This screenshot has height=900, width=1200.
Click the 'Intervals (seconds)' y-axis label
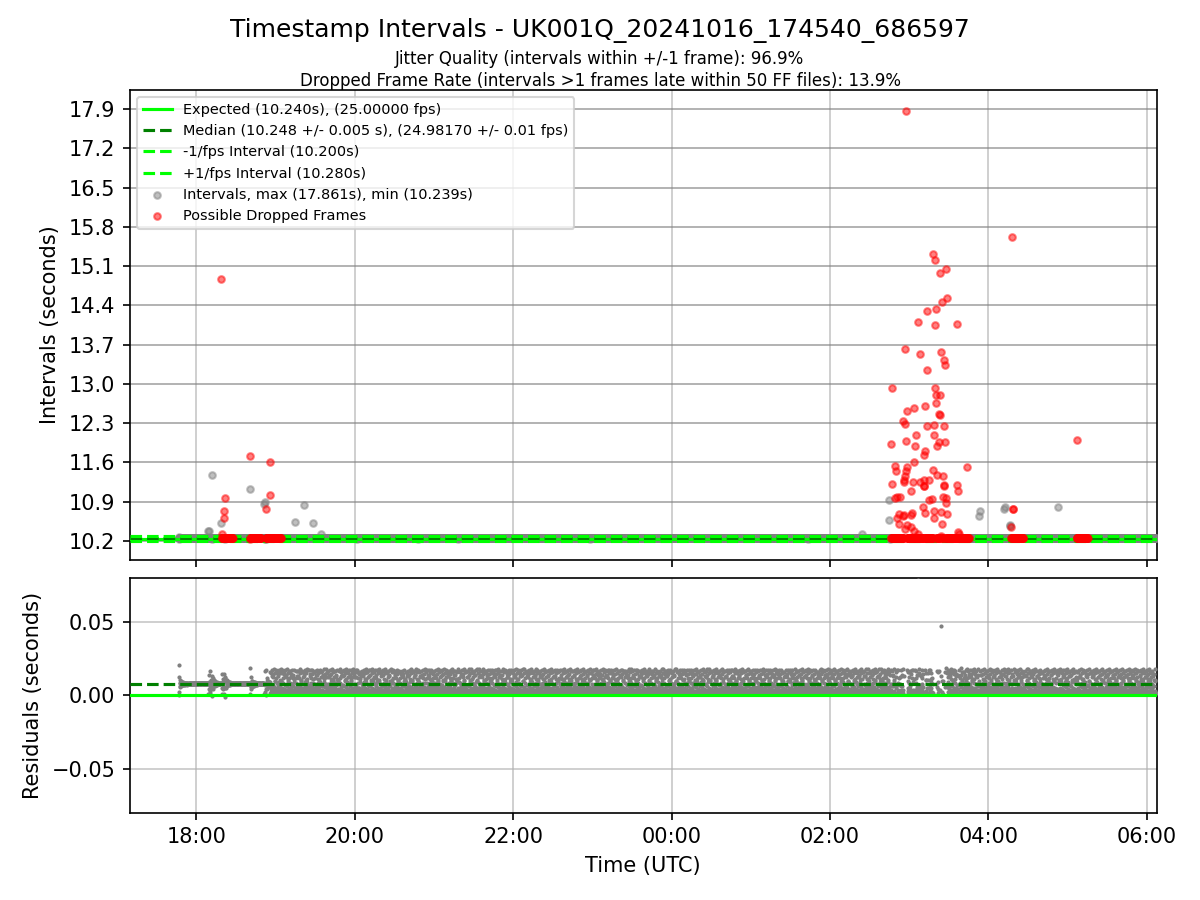(x=48, y=324)
